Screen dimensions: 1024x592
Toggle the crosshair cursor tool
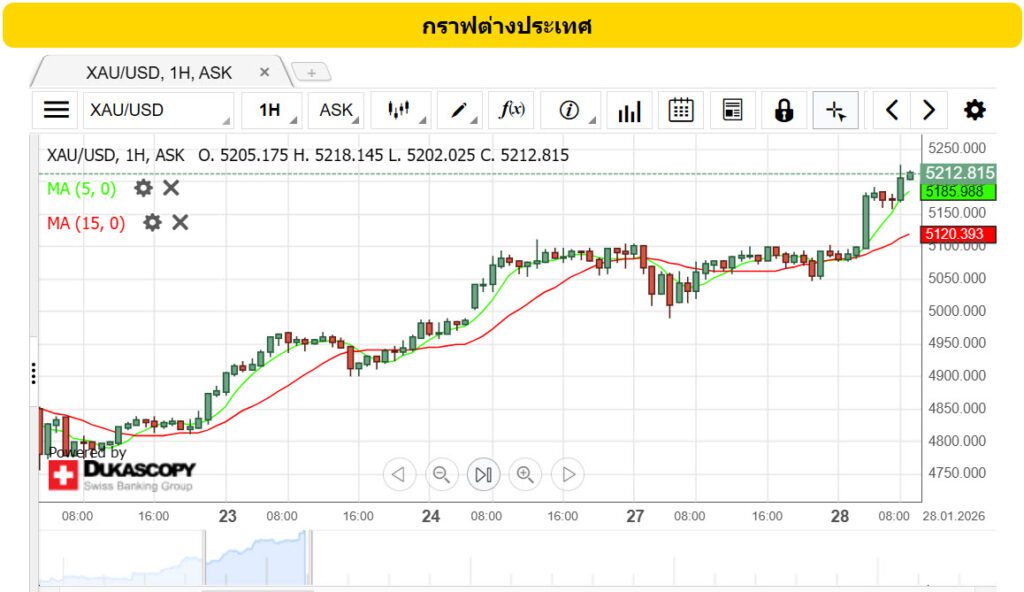click(x=836, y=110)
